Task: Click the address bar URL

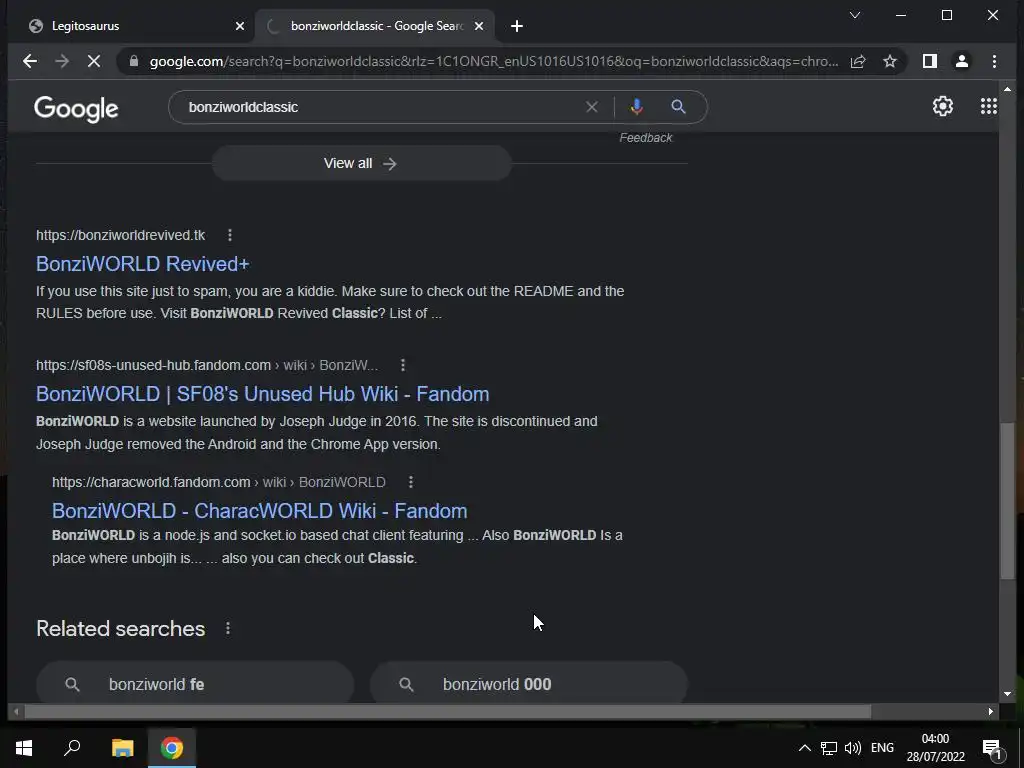Action: point(493,61)
